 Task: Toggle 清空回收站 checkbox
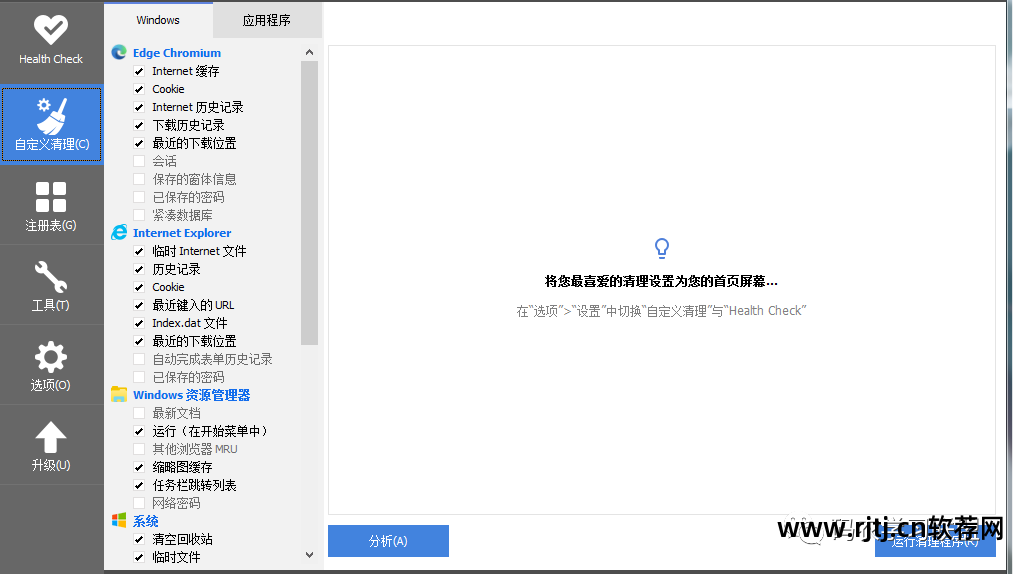point(139,539)
